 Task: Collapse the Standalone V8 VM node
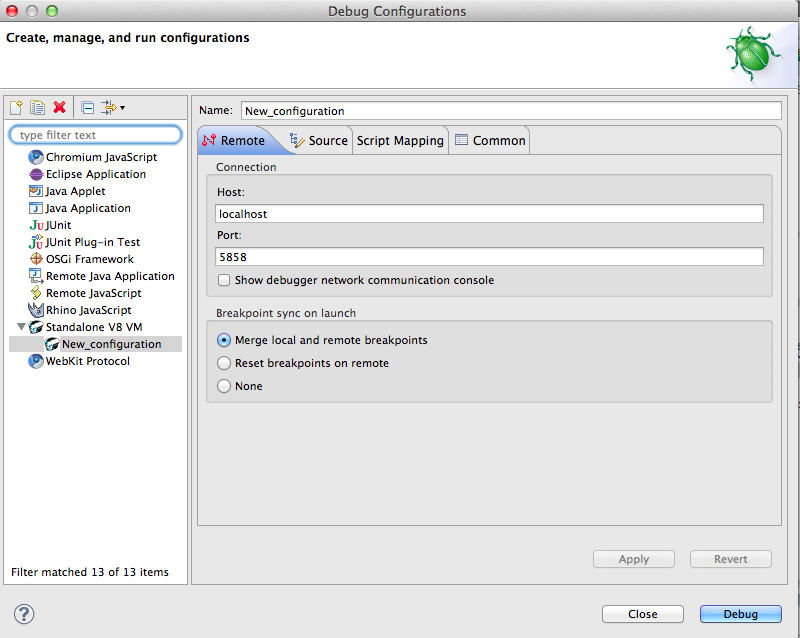[x=21, y=327]
